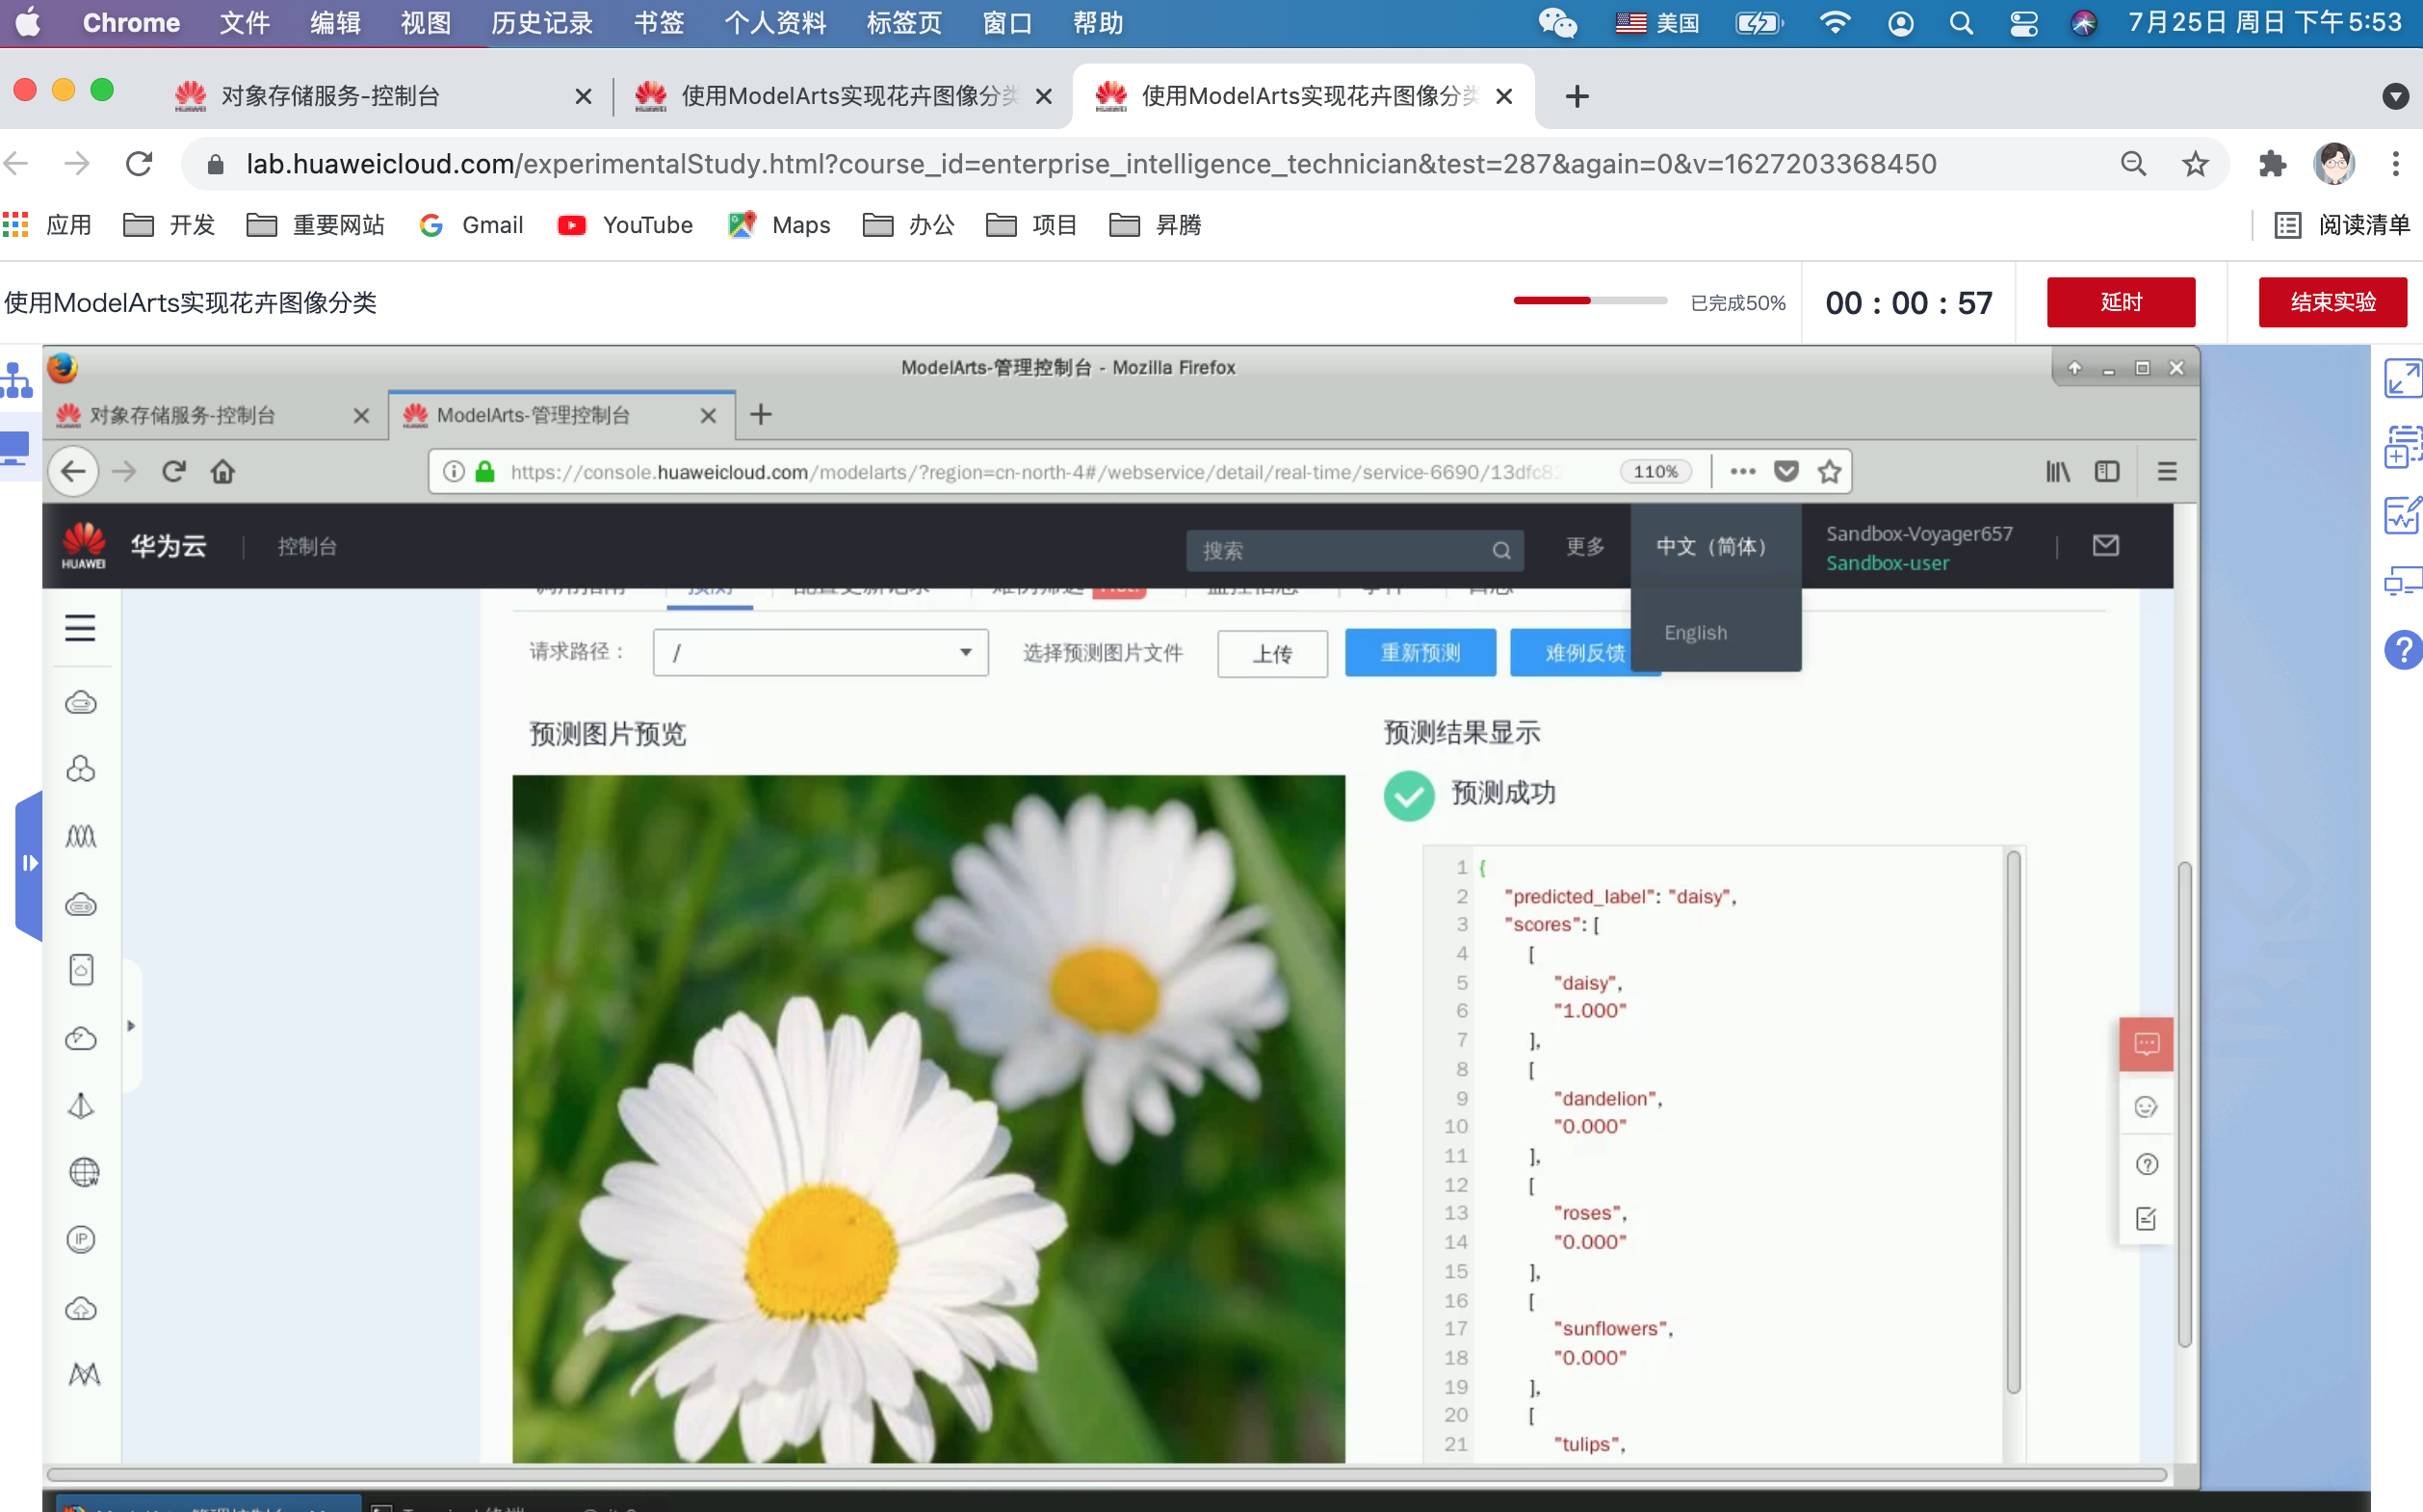Switch to English language option
The width and height of the screenshot is (2423, 1512).
[x=1697, y=631]
